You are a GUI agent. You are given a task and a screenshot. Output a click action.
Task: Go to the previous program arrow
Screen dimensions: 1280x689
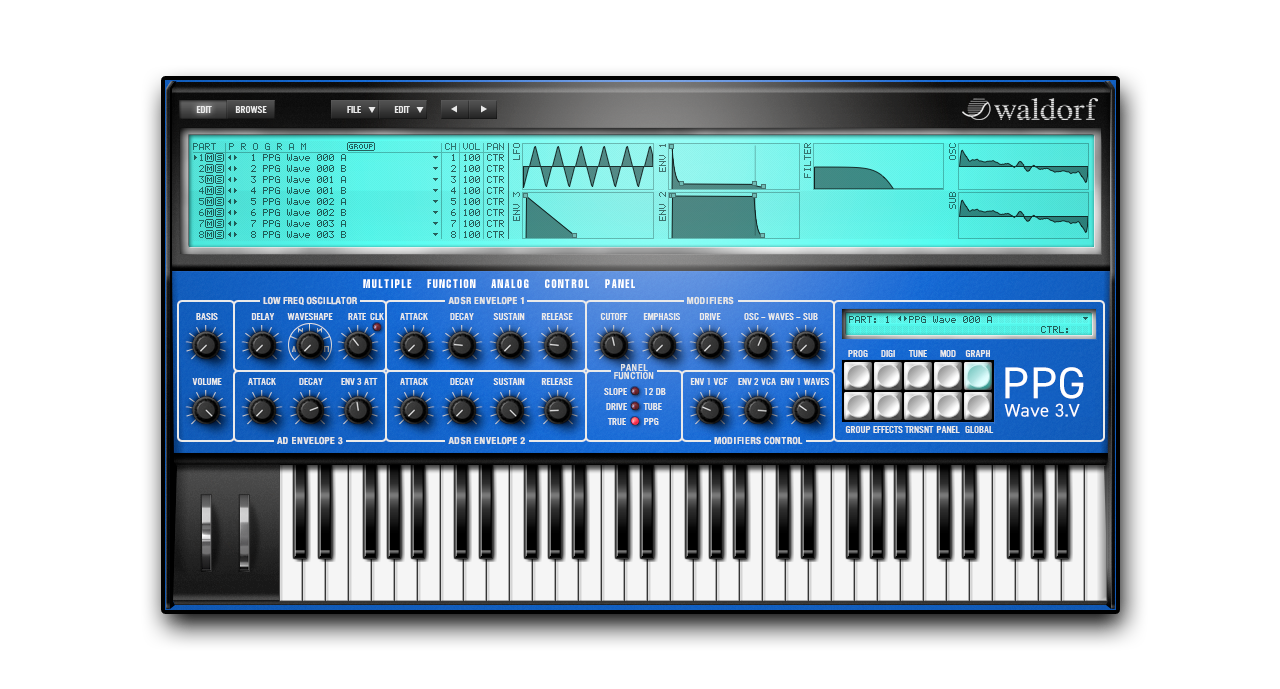click(x=455, y=110)
